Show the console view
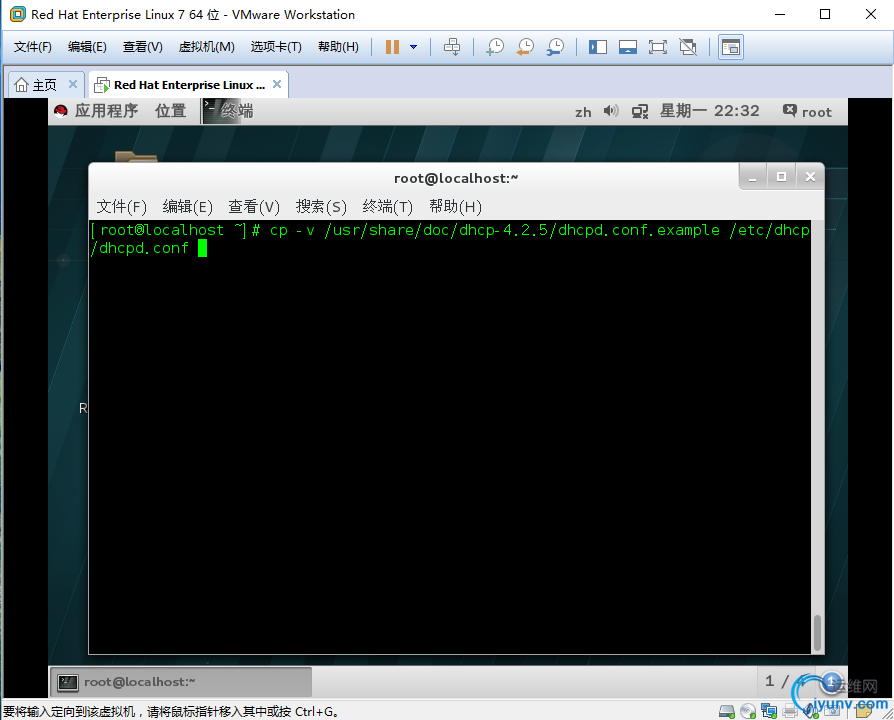894x720 pixels. (x=730, y=47)
